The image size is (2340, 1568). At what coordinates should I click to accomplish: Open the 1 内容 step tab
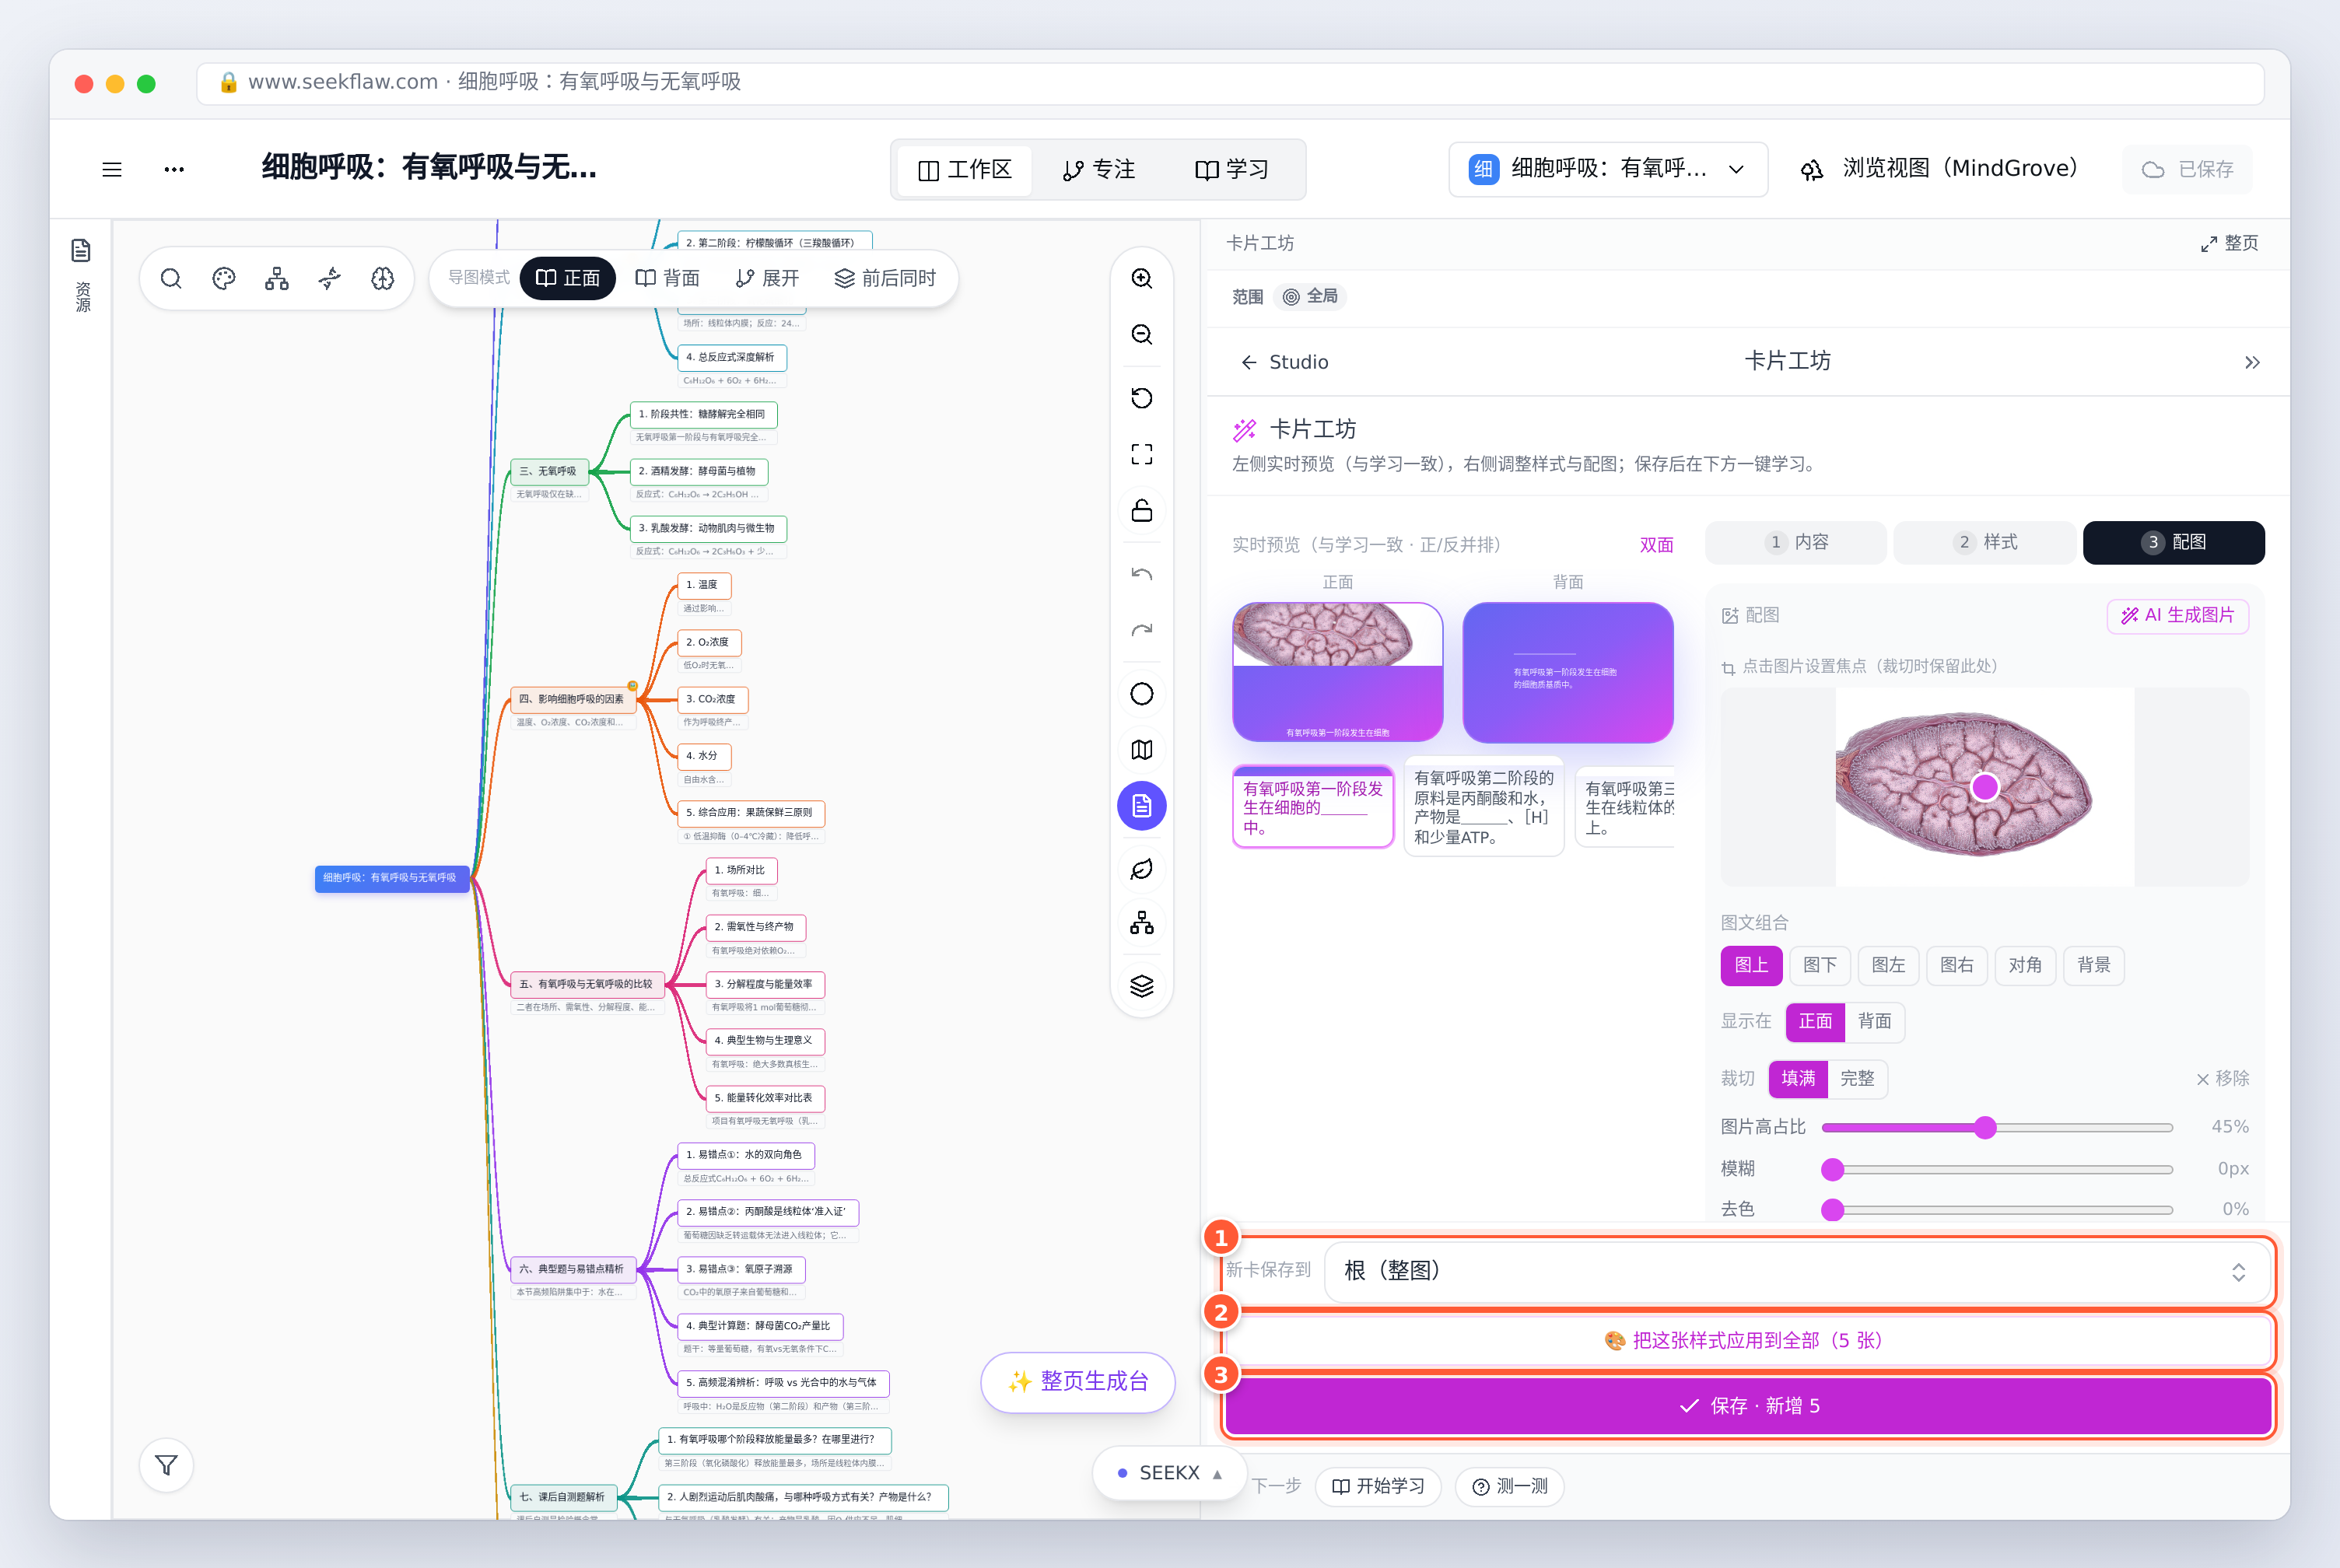pos(1796,542)
